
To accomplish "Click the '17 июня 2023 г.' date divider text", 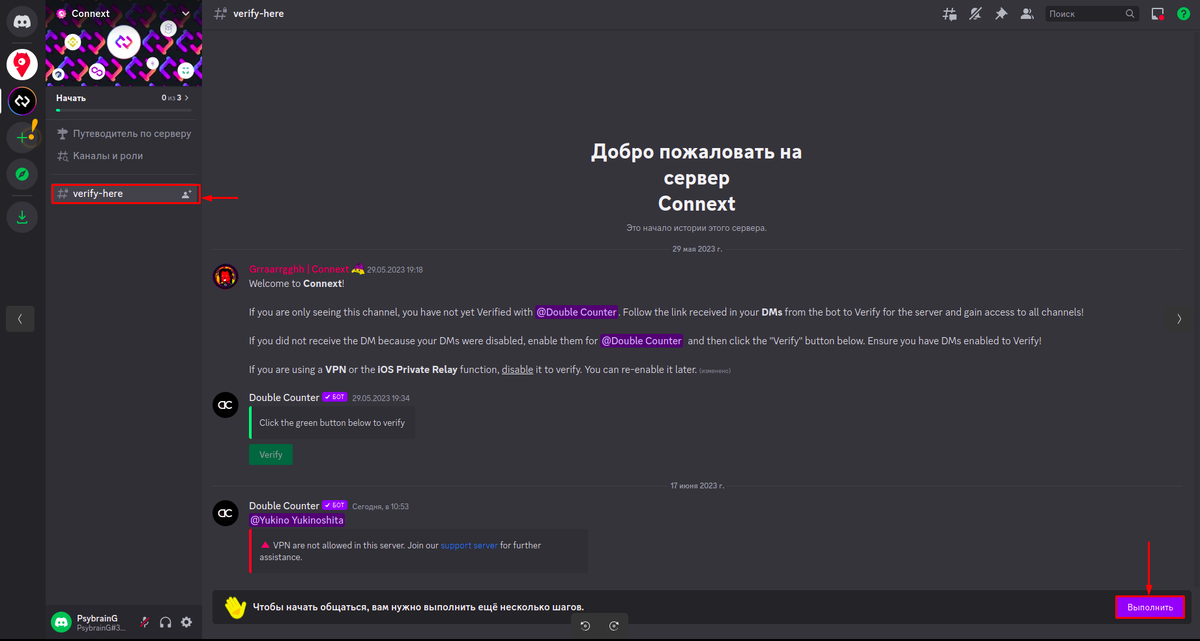I will pyautogui.click(x=697, y=485).
